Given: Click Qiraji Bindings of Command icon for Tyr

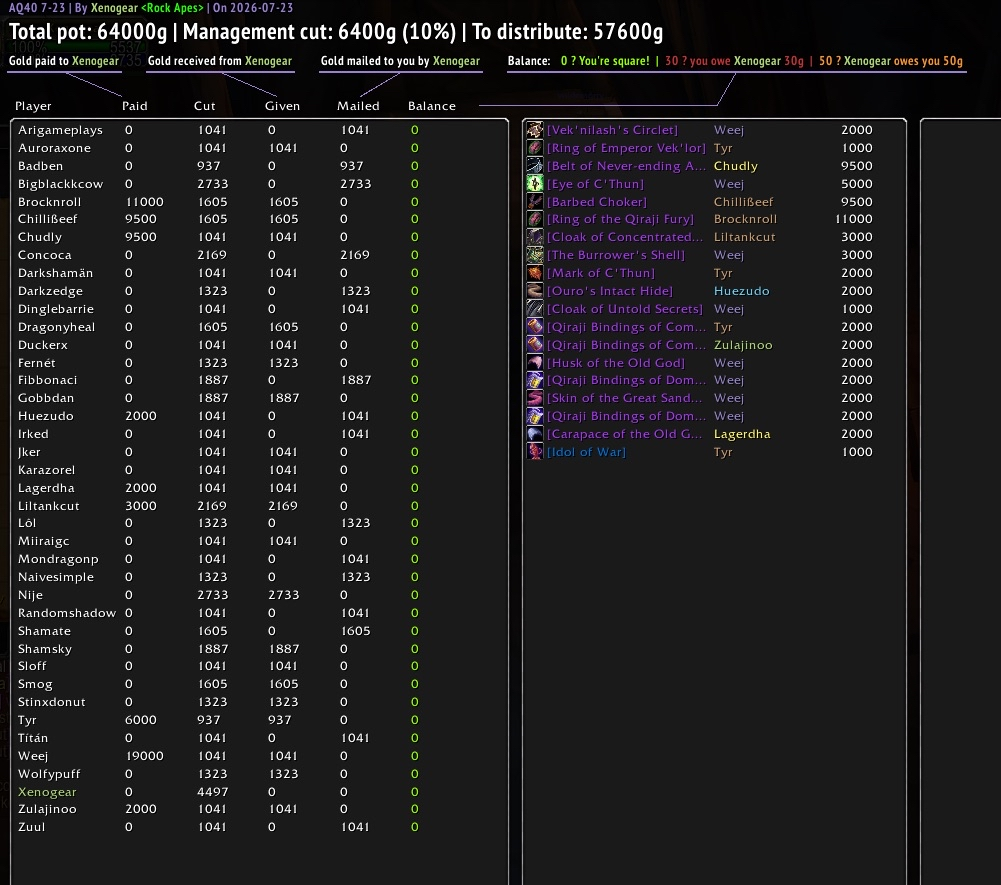Looking at the screenshot, I should 534,326.
